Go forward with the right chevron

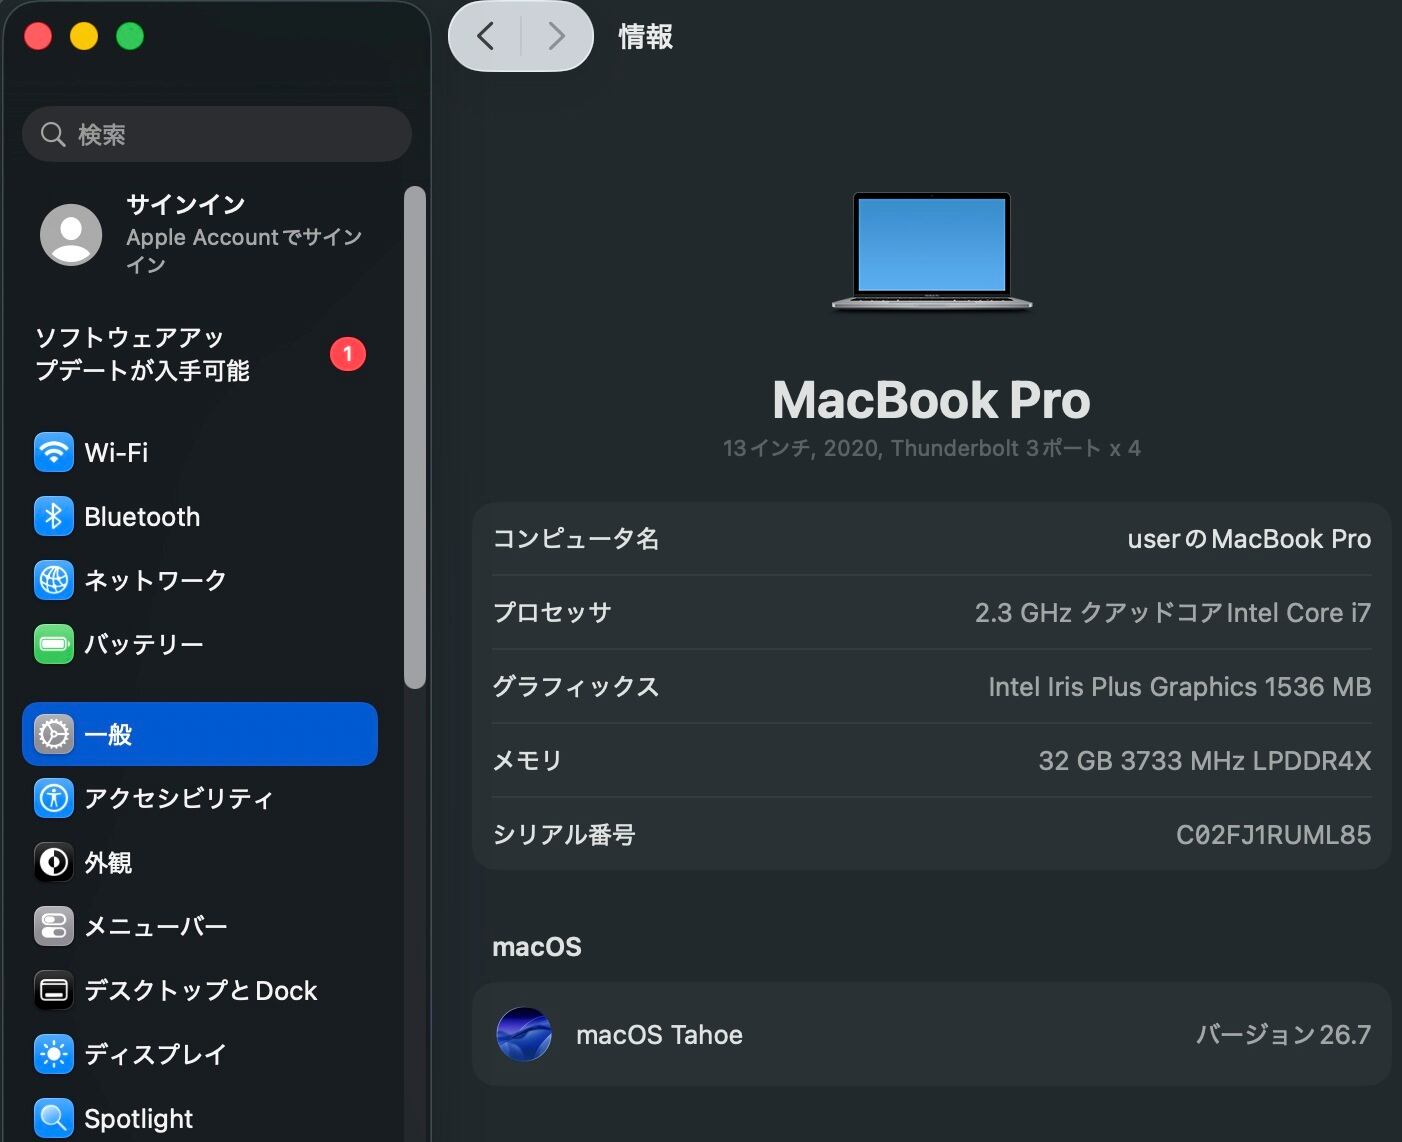point(557,37)
